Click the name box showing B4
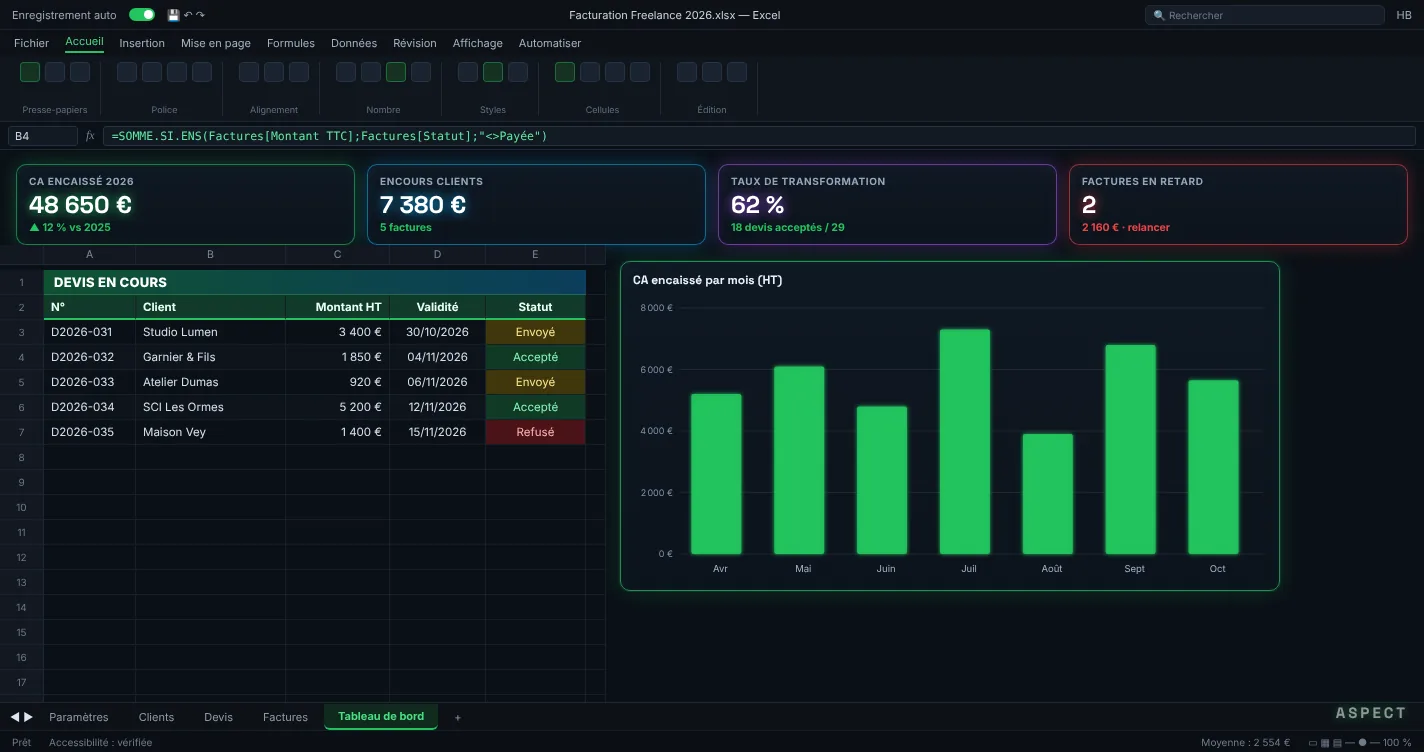 pyautogui.click(x=42, y=136)
